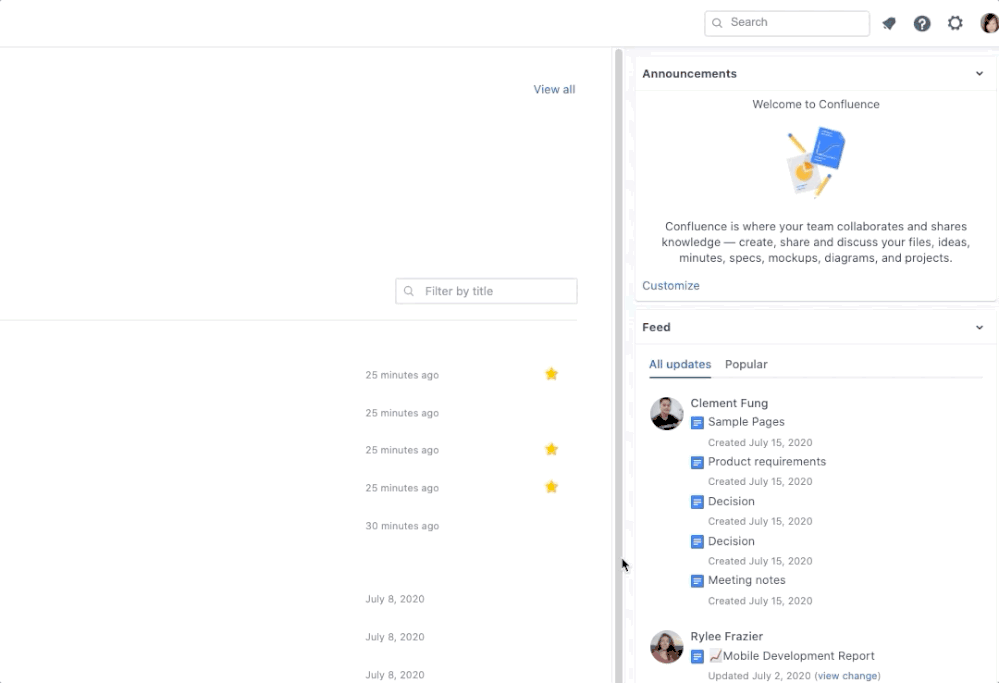This screenshot has width=999, height=683.
Task: Open the help question mark icon
Action: tap(922, 24)
